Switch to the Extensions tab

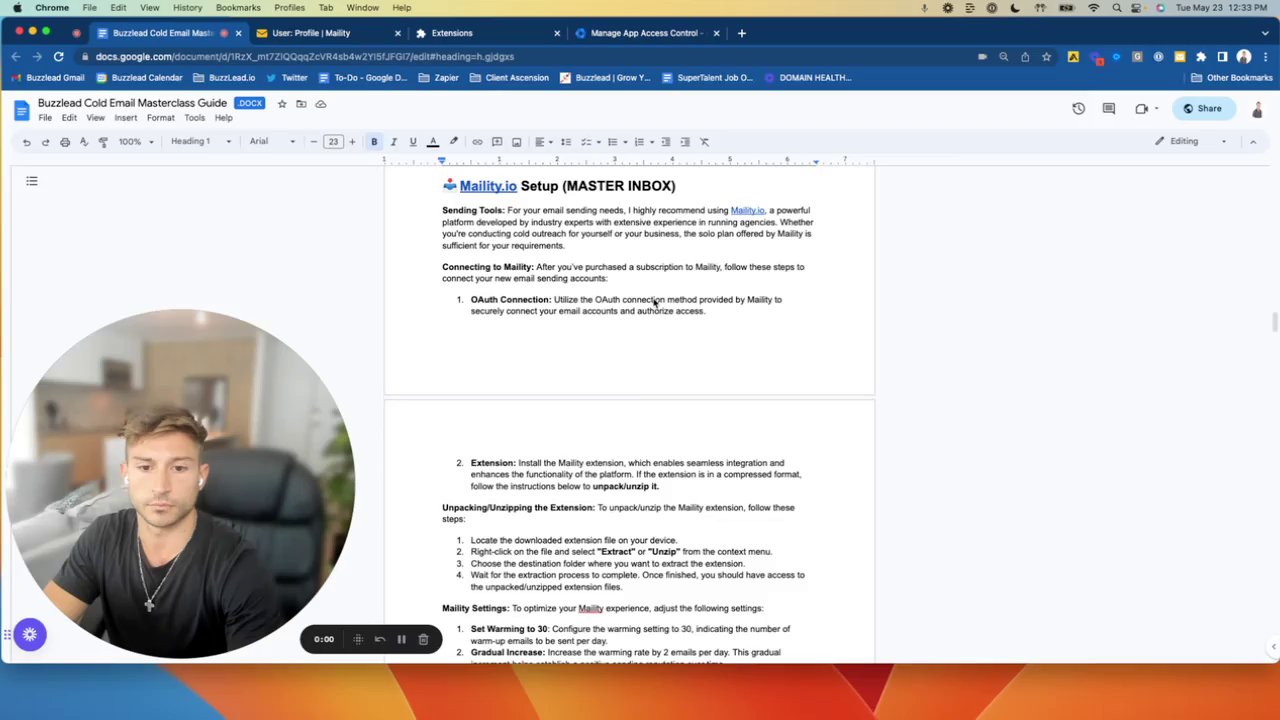pyautogui.click(x=487, y=33)
